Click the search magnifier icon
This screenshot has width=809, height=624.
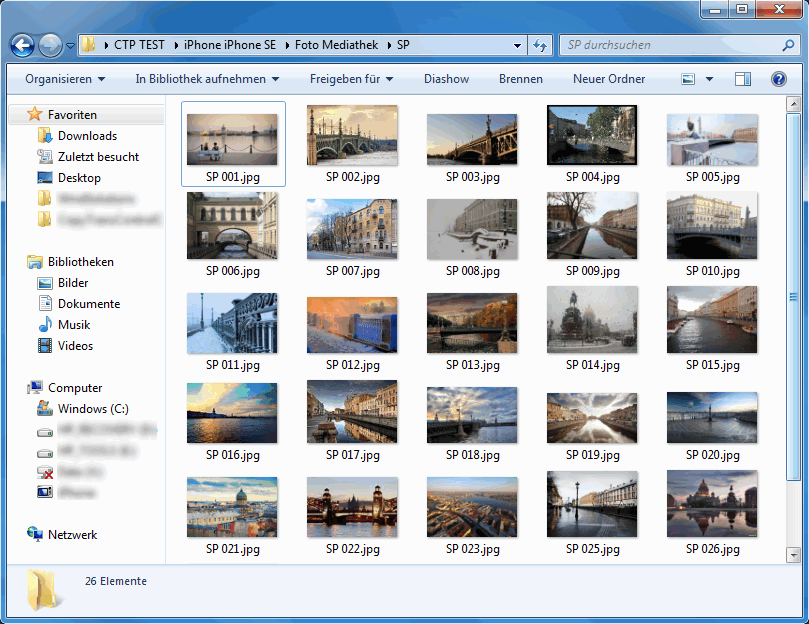point(789,45)
